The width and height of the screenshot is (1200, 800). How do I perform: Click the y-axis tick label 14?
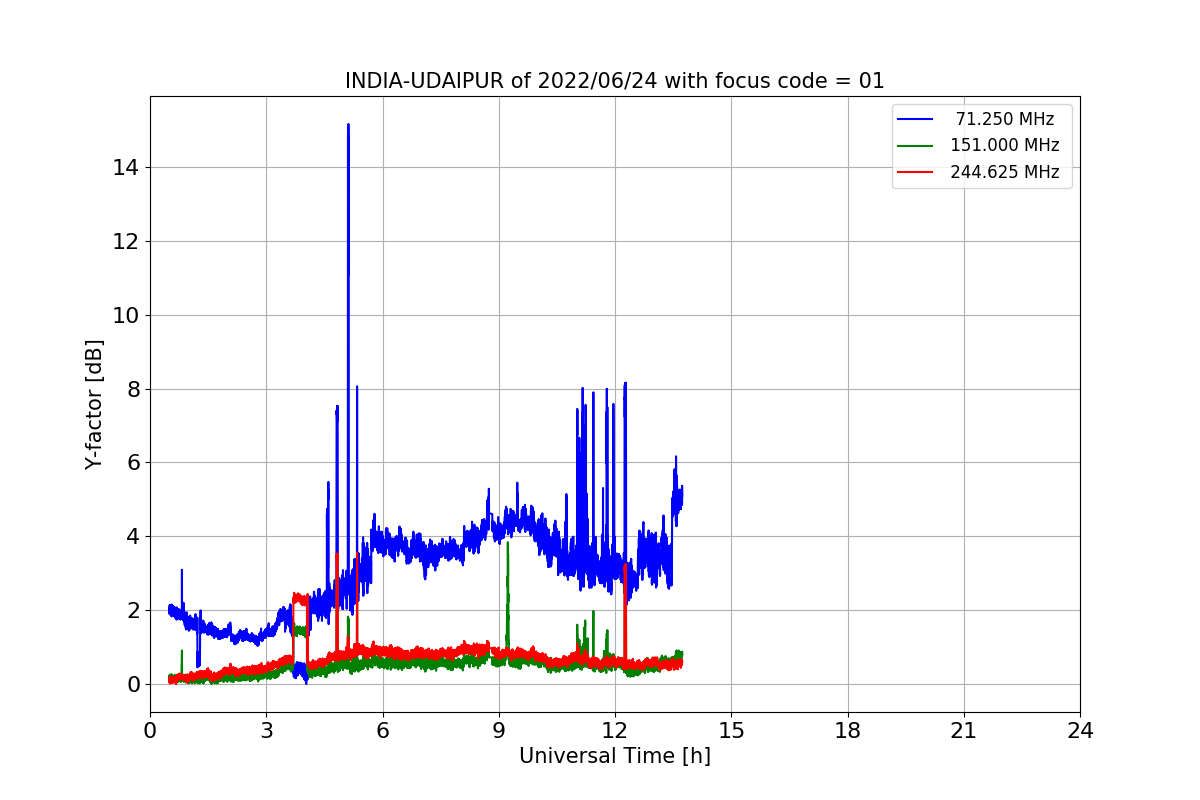(x=125, y=167)
